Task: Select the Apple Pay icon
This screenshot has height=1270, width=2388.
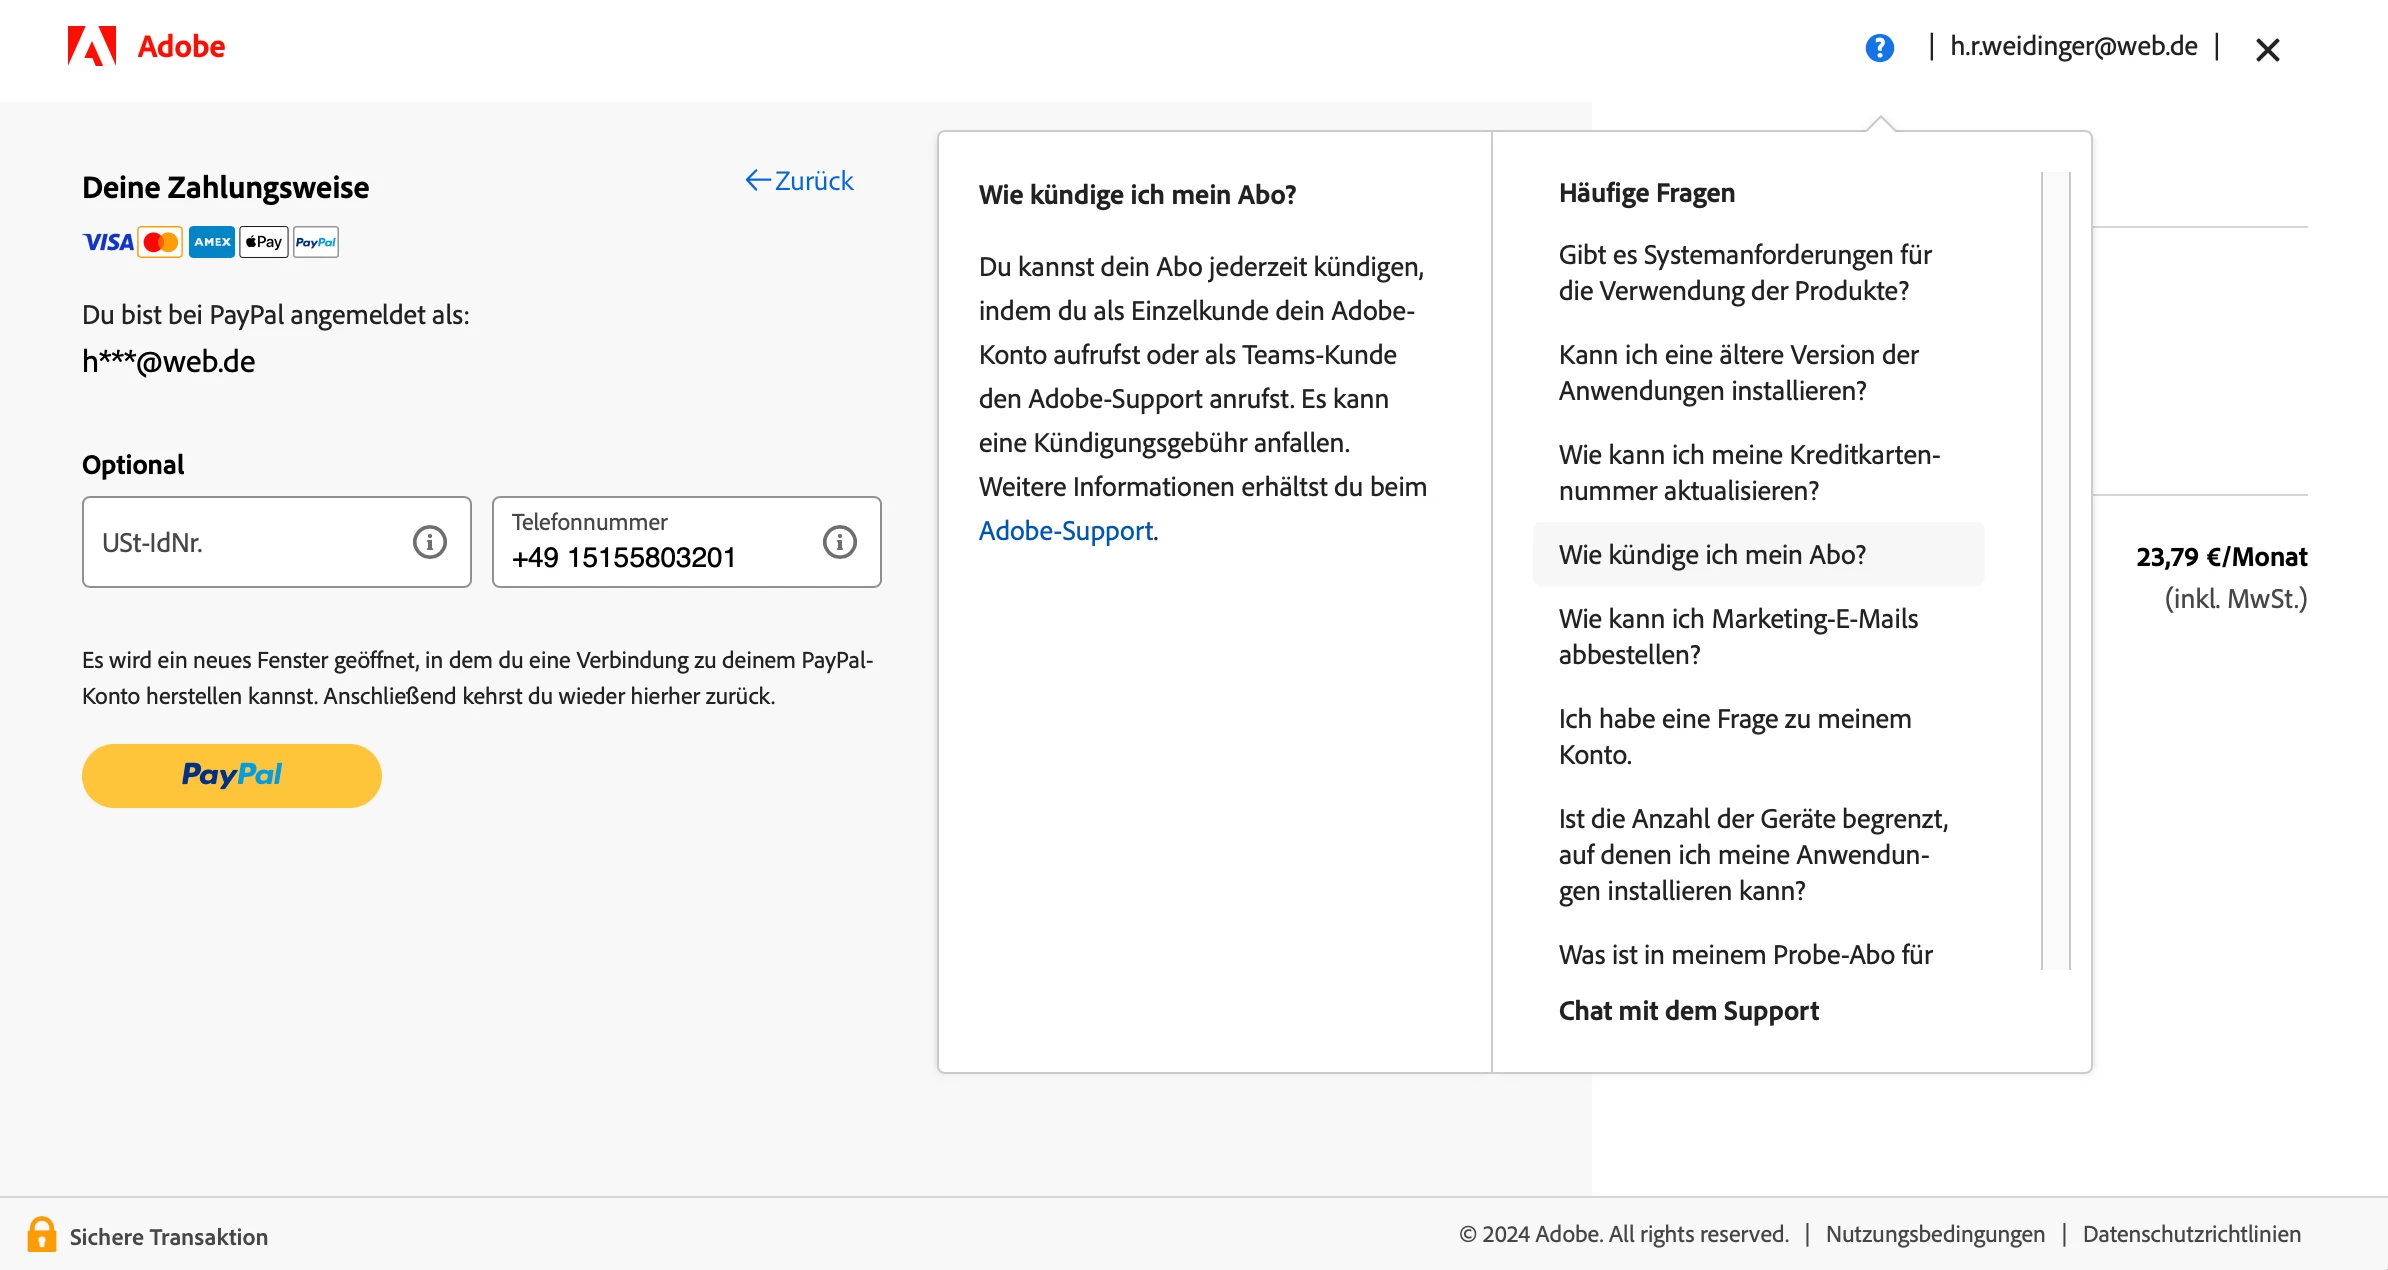Action: click(x=264, y=242)
